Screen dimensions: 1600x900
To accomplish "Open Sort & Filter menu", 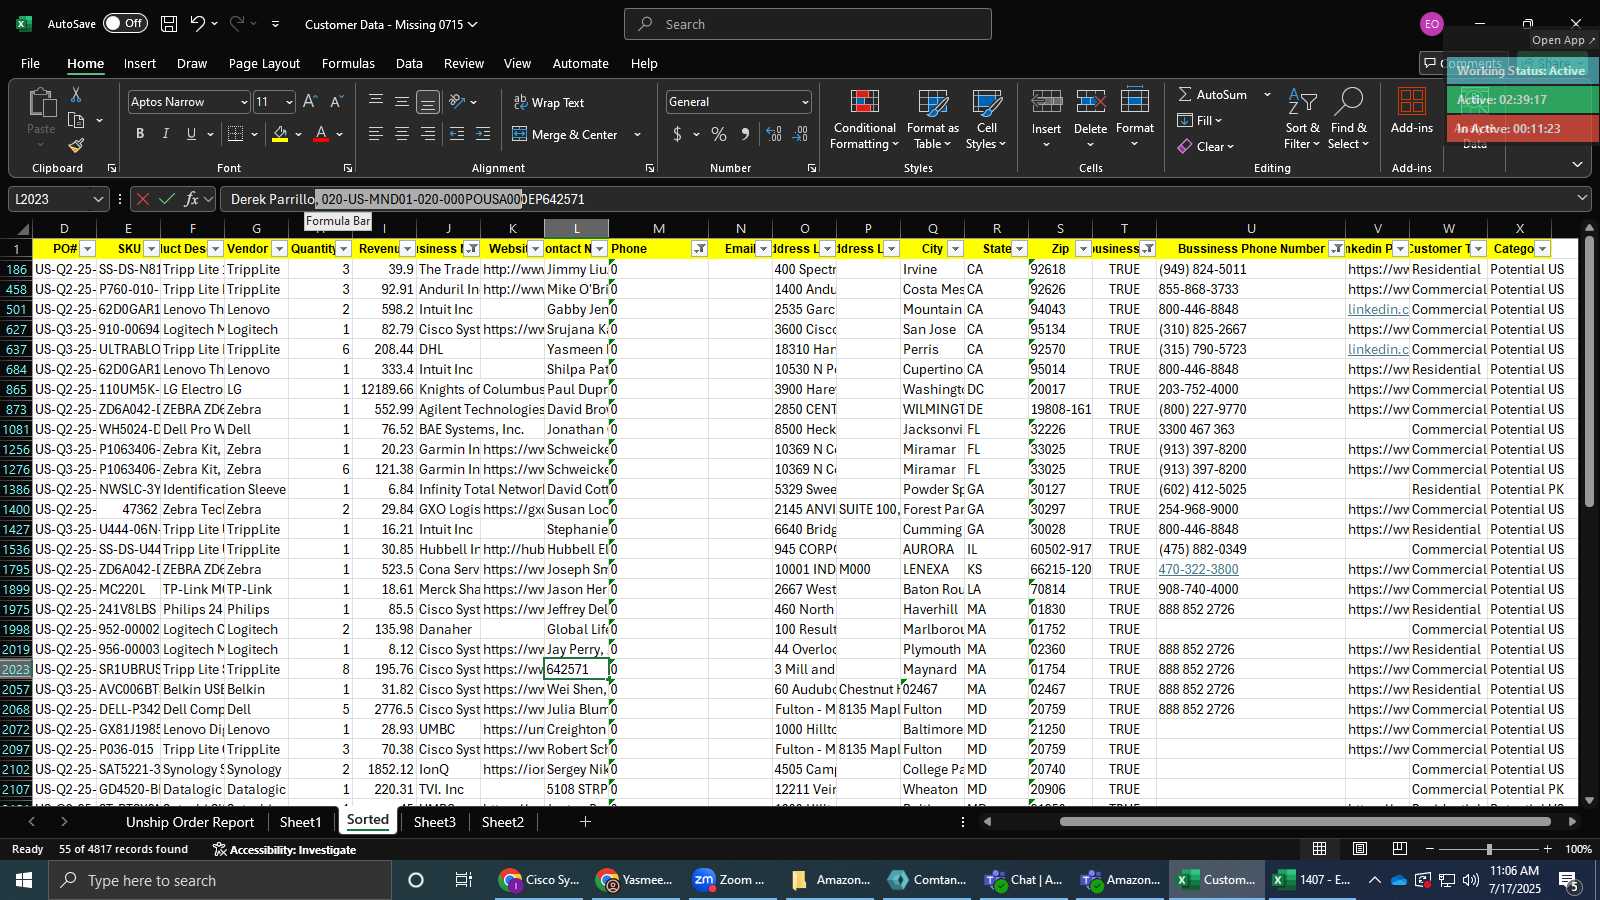I will point(1302,120).
